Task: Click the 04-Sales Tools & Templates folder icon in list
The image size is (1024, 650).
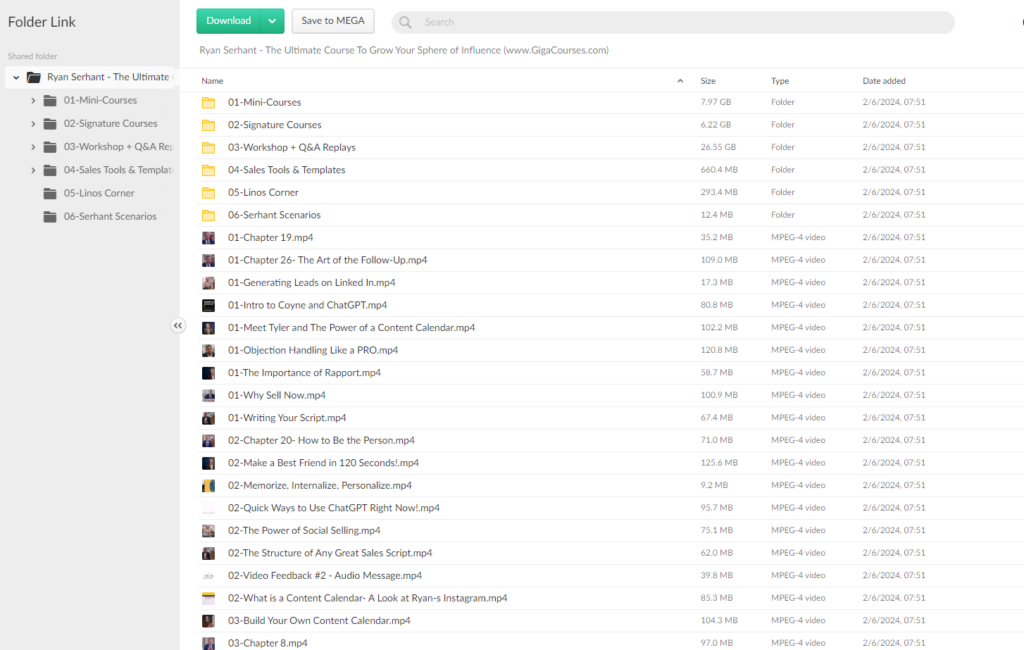Action: (208, 170)
